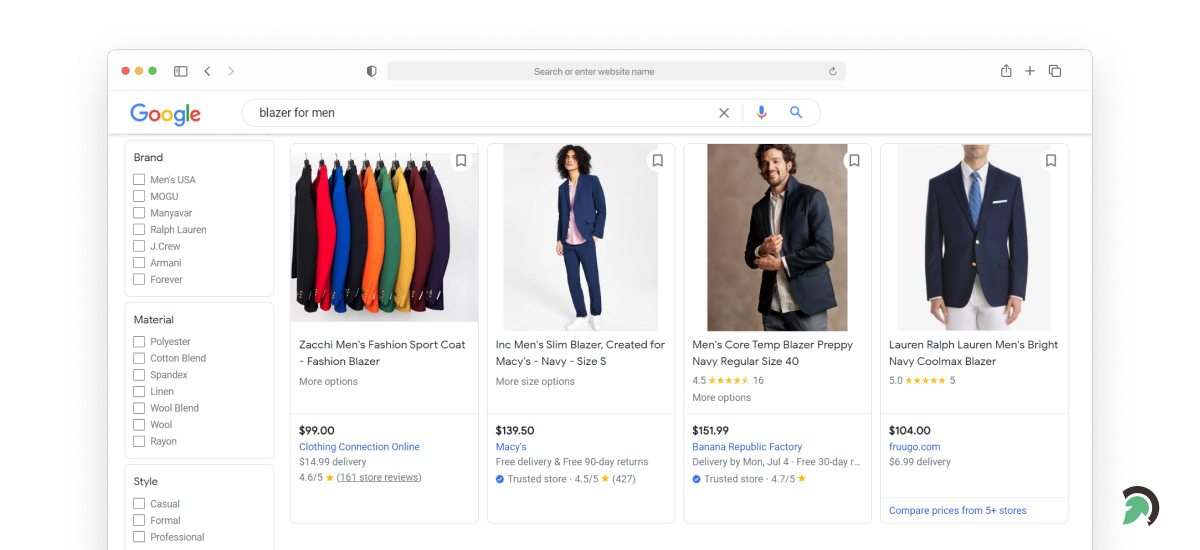This screenshot has width=1200, height=550.
Task: Click the blue search magnifier icon
Action: 796,113
